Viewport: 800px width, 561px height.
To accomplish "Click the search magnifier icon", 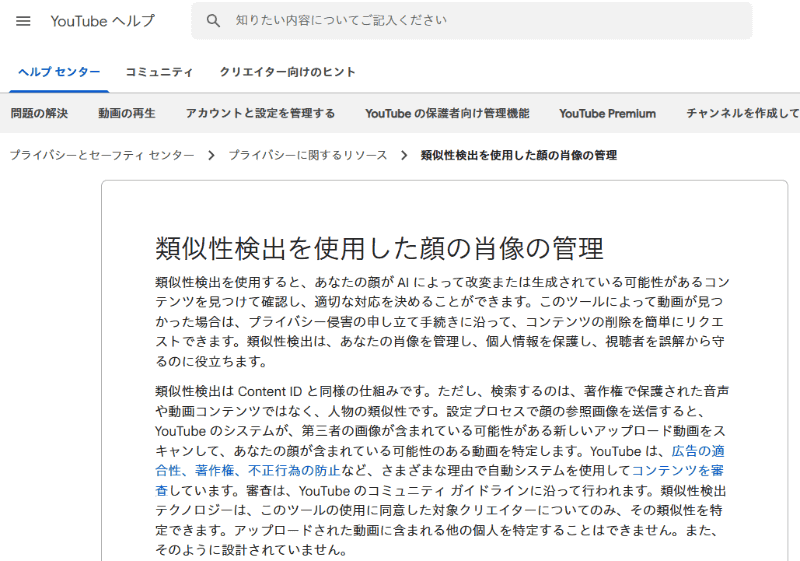I will pyautogui.click(x=213, y=20).
